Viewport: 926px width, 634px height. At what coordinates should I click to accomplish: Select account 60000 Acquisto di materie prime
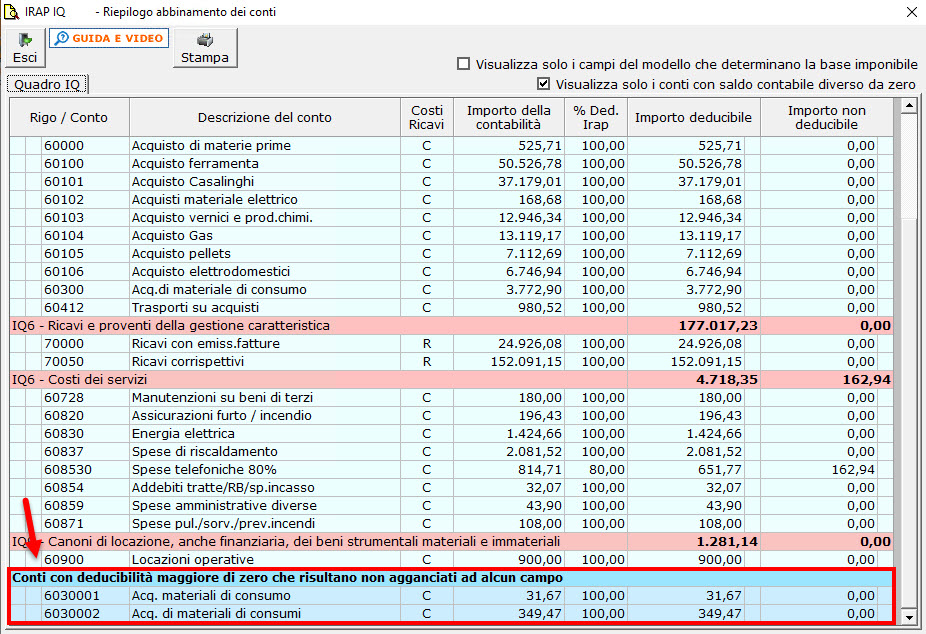[x=451, y=145]
